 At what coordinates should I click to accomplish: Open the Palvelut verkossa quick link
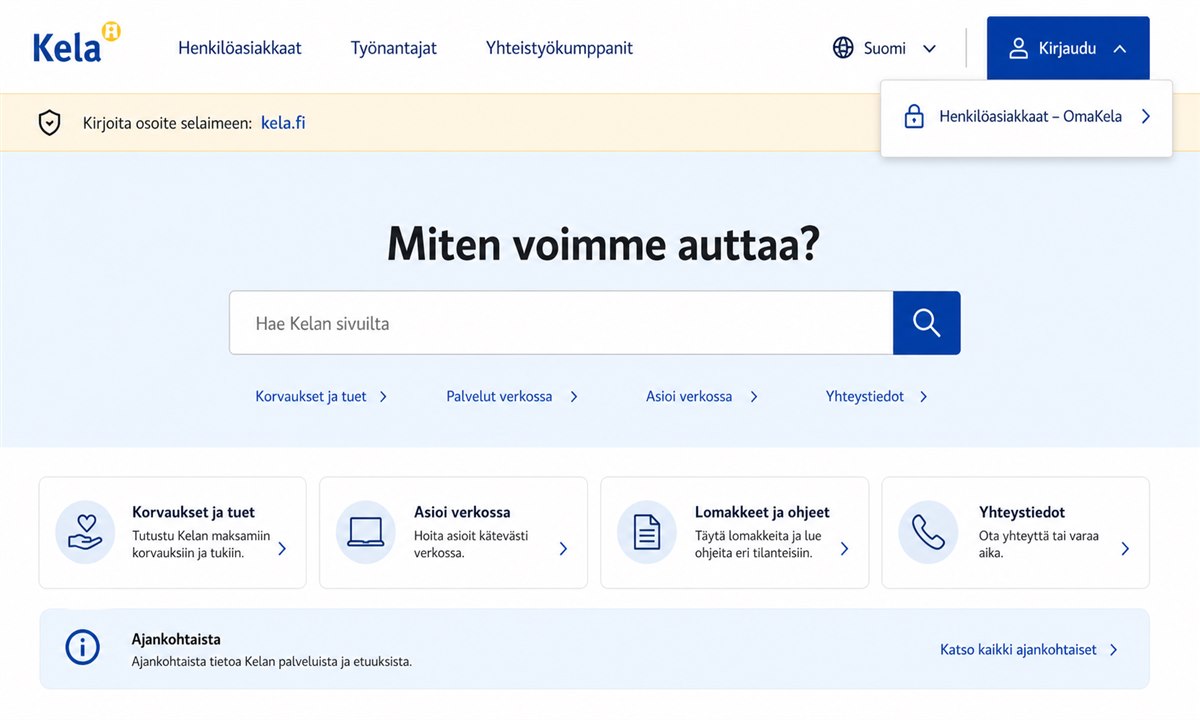click(513, 397)
